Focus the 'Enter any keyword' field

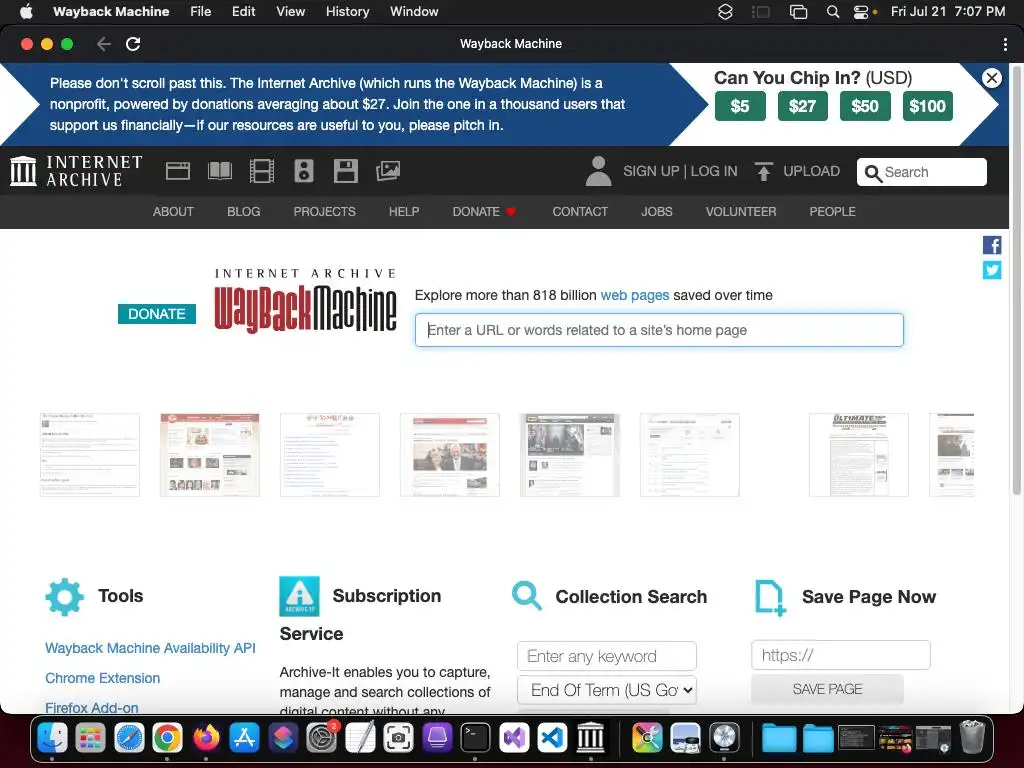[x=607, y=656]
